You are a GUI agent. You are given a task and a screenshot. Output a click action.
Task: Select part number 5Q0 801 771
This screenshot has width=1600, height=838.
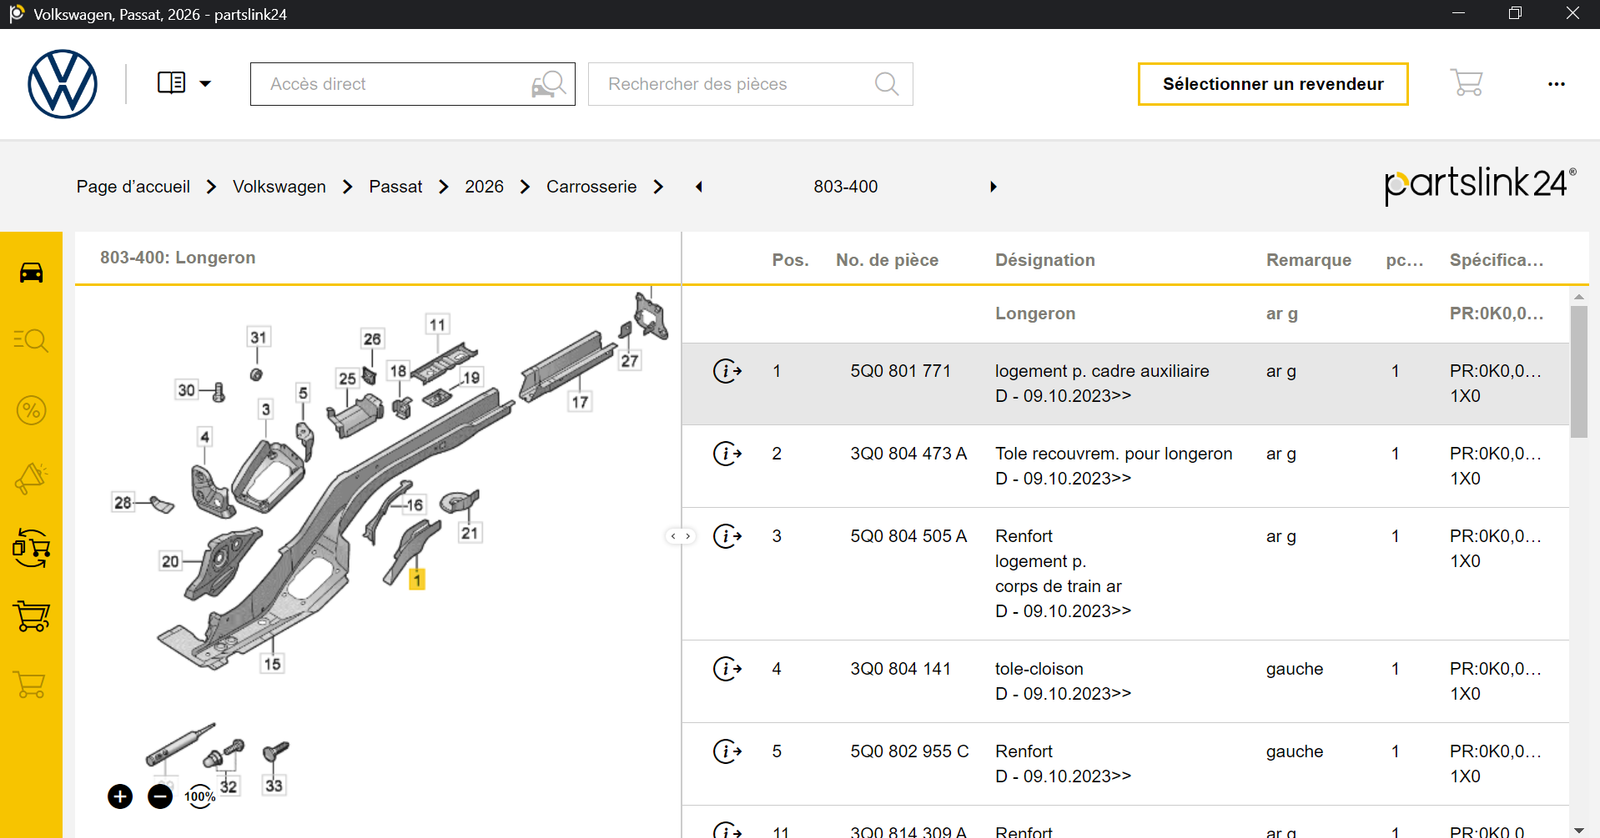(900, 371)
